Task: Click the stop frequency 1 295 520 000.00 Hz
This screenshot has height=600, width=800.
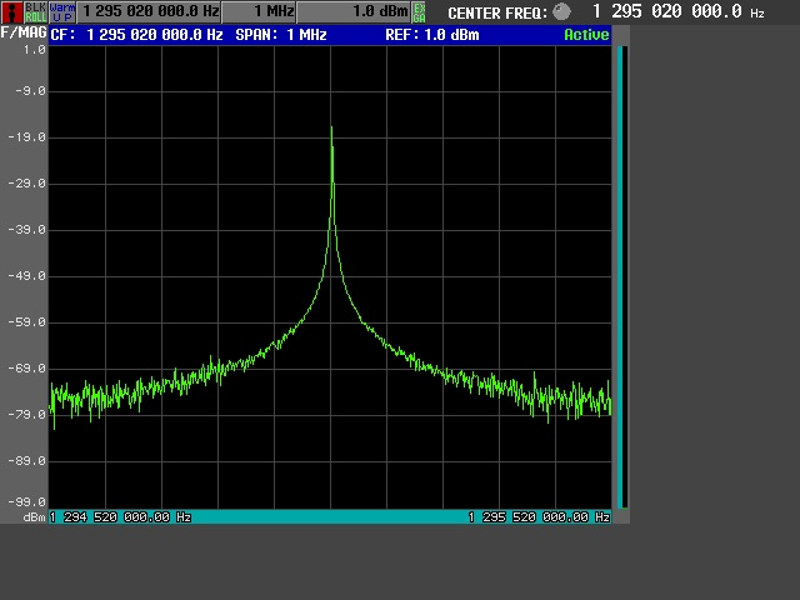Action: (x=539, y=517)
